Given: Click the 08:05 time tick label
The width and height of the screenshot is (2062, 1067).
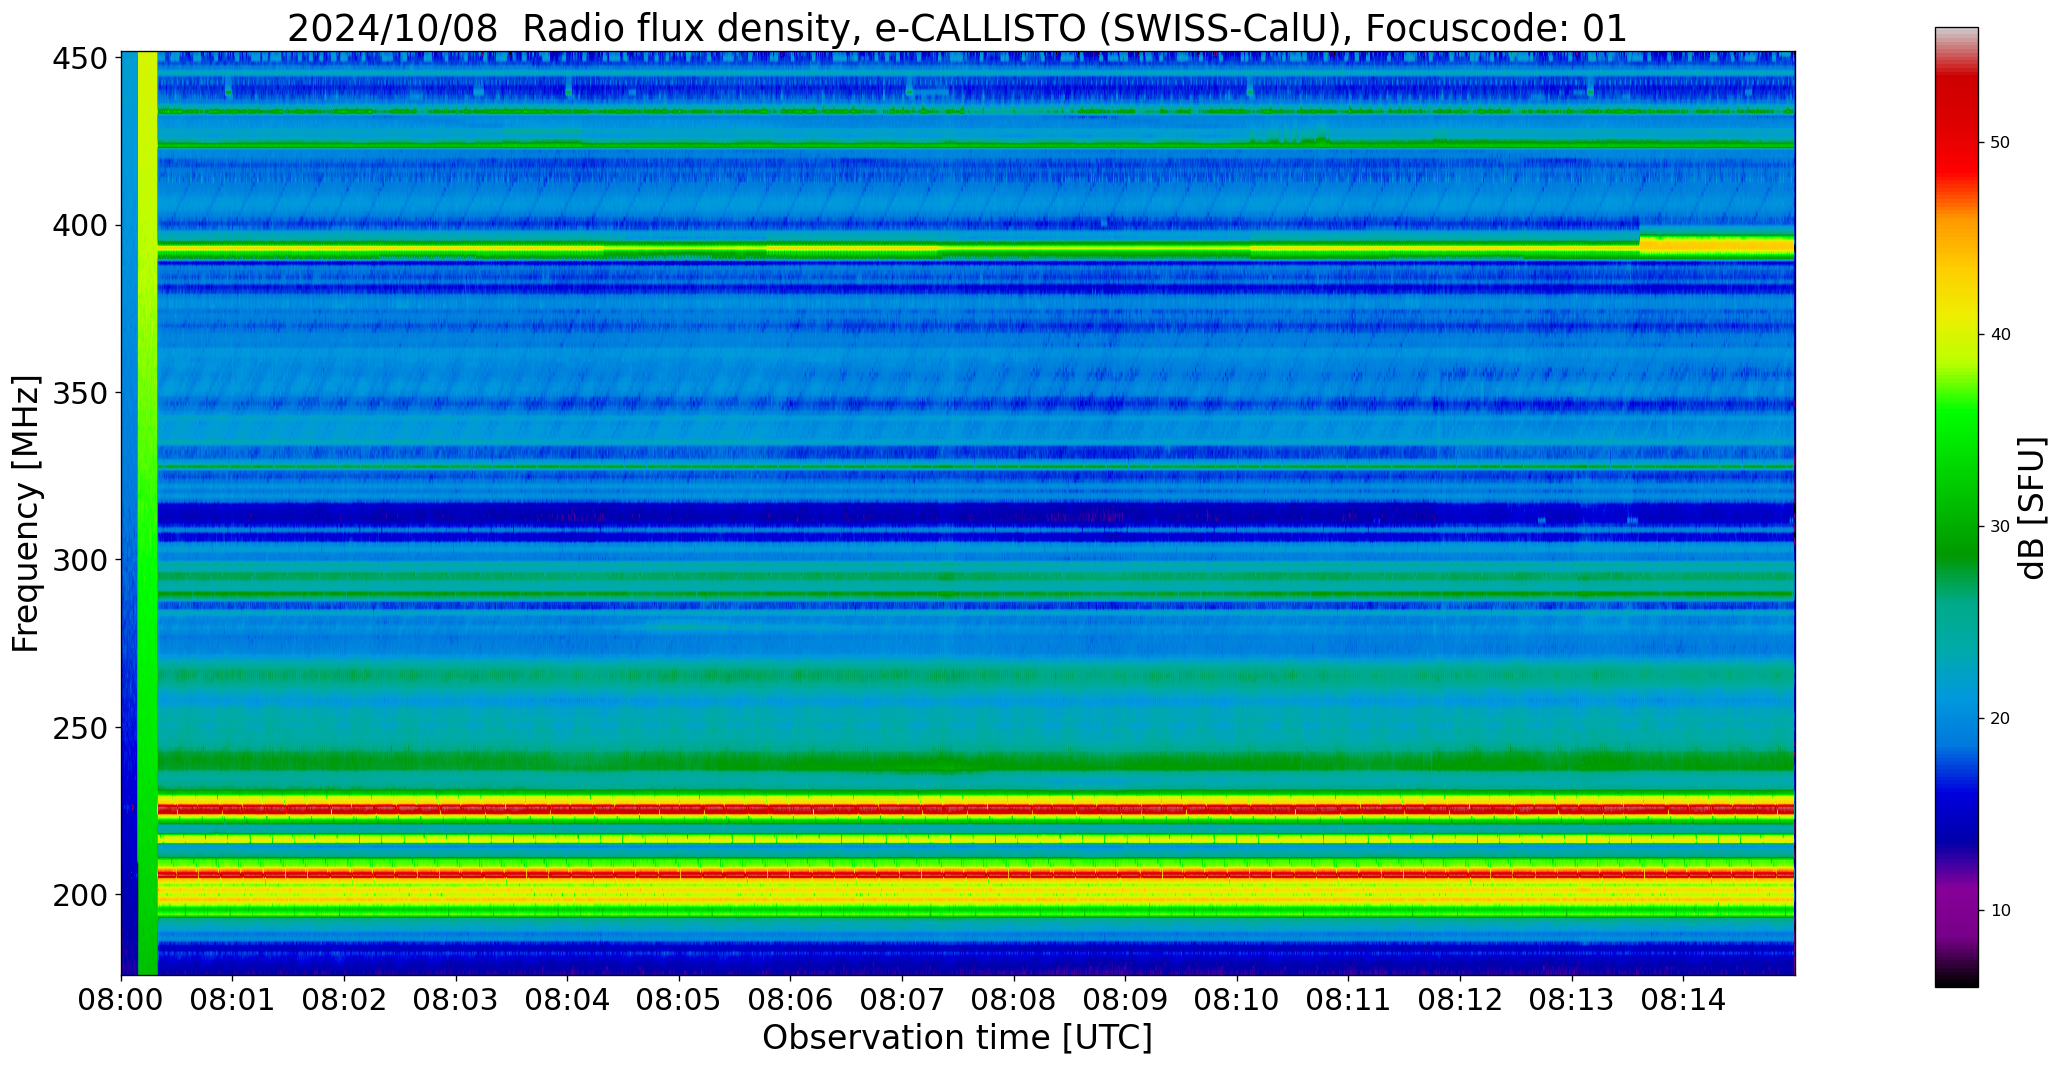Looking at the screenshot, I should pyautogui.click(x=679, y=998).
